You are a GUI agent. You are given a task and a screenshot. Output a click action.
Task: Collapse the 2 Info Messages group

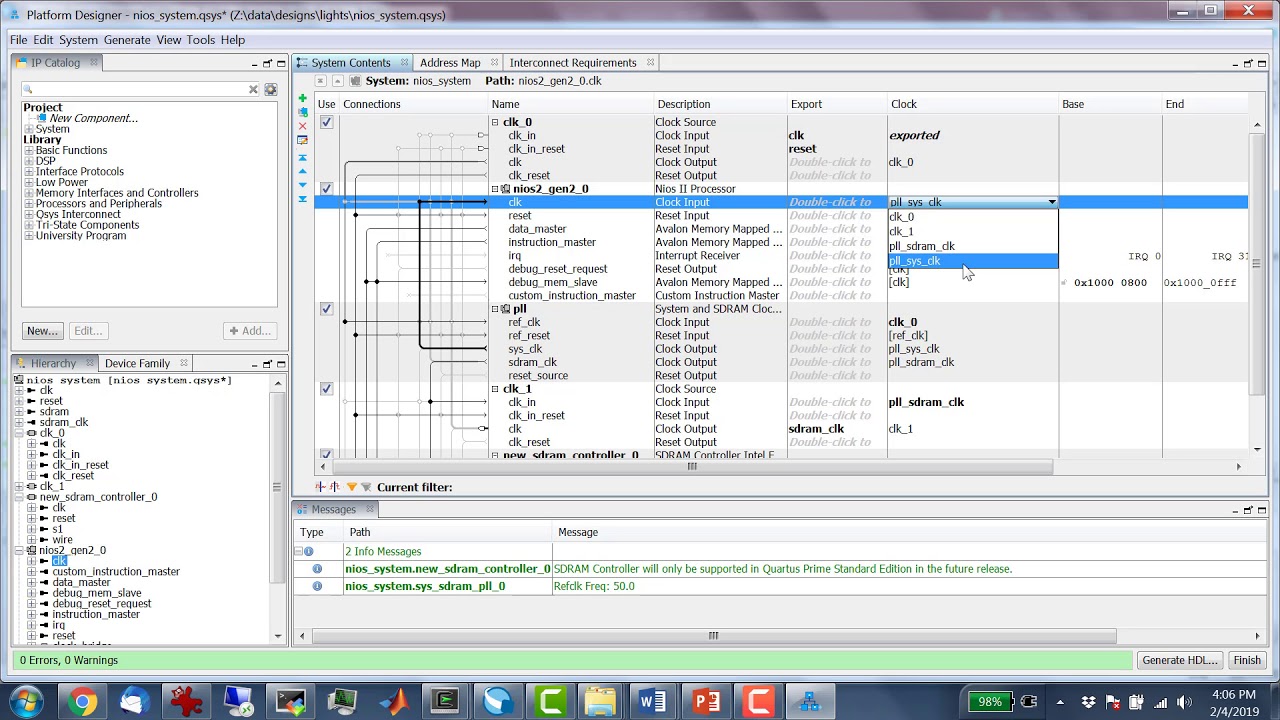click(298, 551)
